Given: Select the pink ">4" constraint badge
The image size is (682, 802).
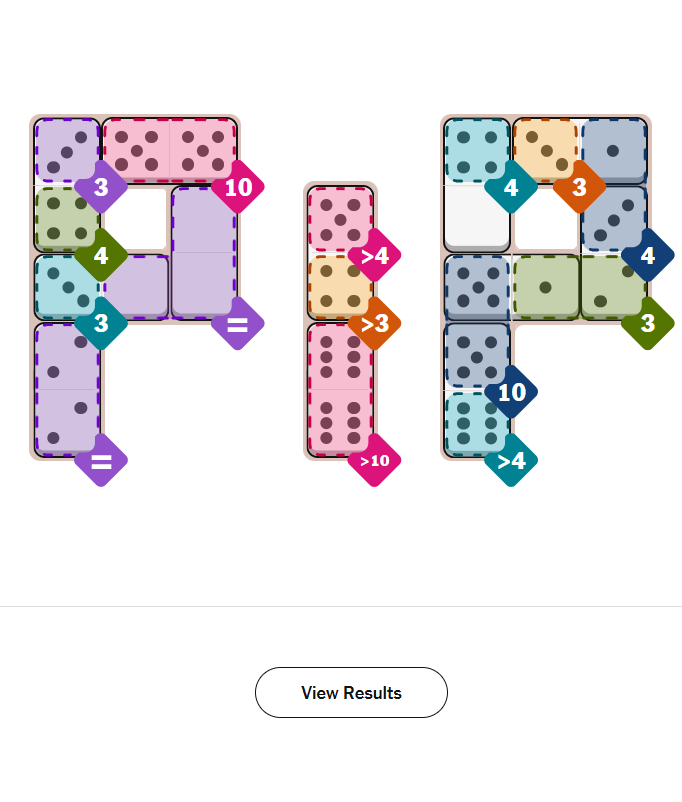Looking at the screenshot, I should point(374,255).
